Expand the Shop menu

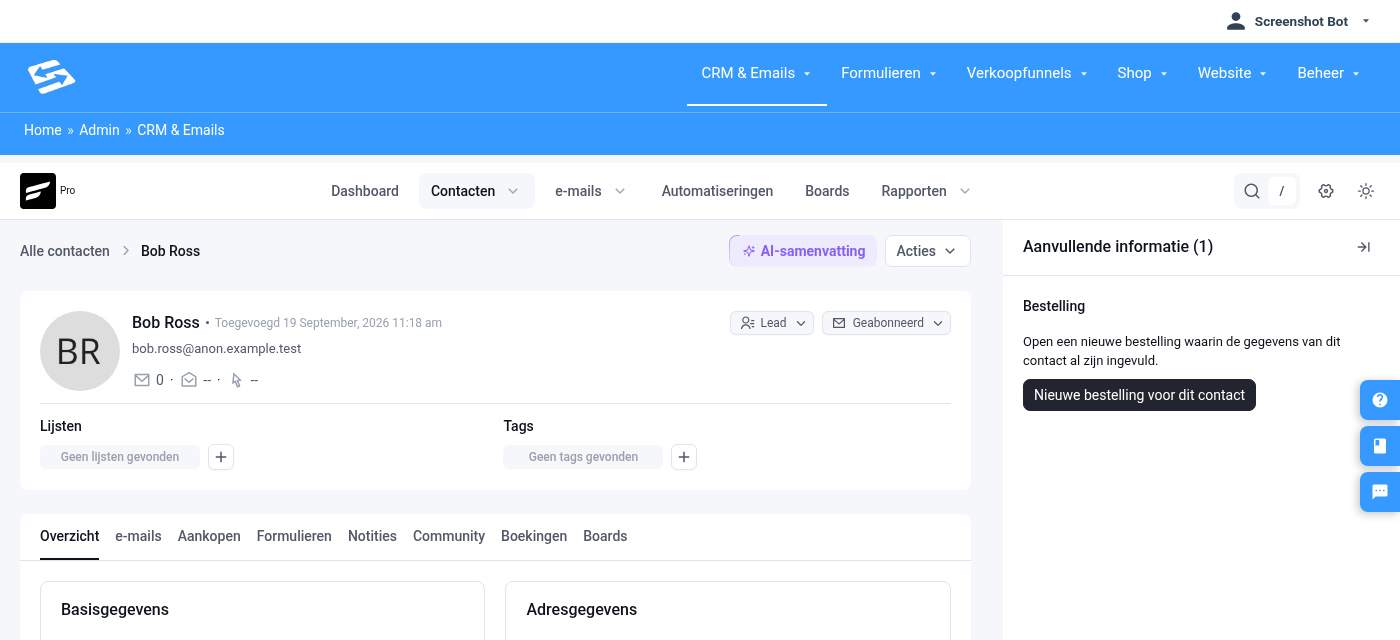coord(1143,73)
